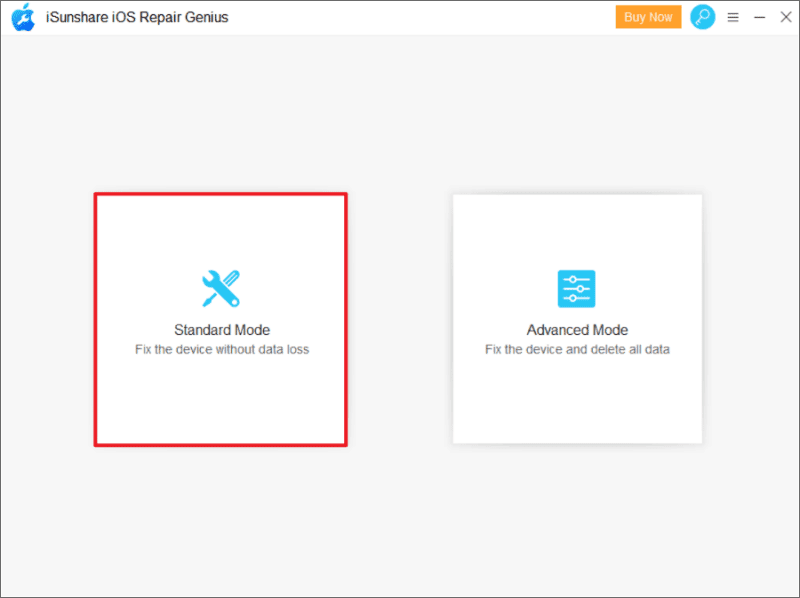Click the blue sliders Advanced Mode icon
This screenshot has width=800, height=598.
(x=576, y=288)
